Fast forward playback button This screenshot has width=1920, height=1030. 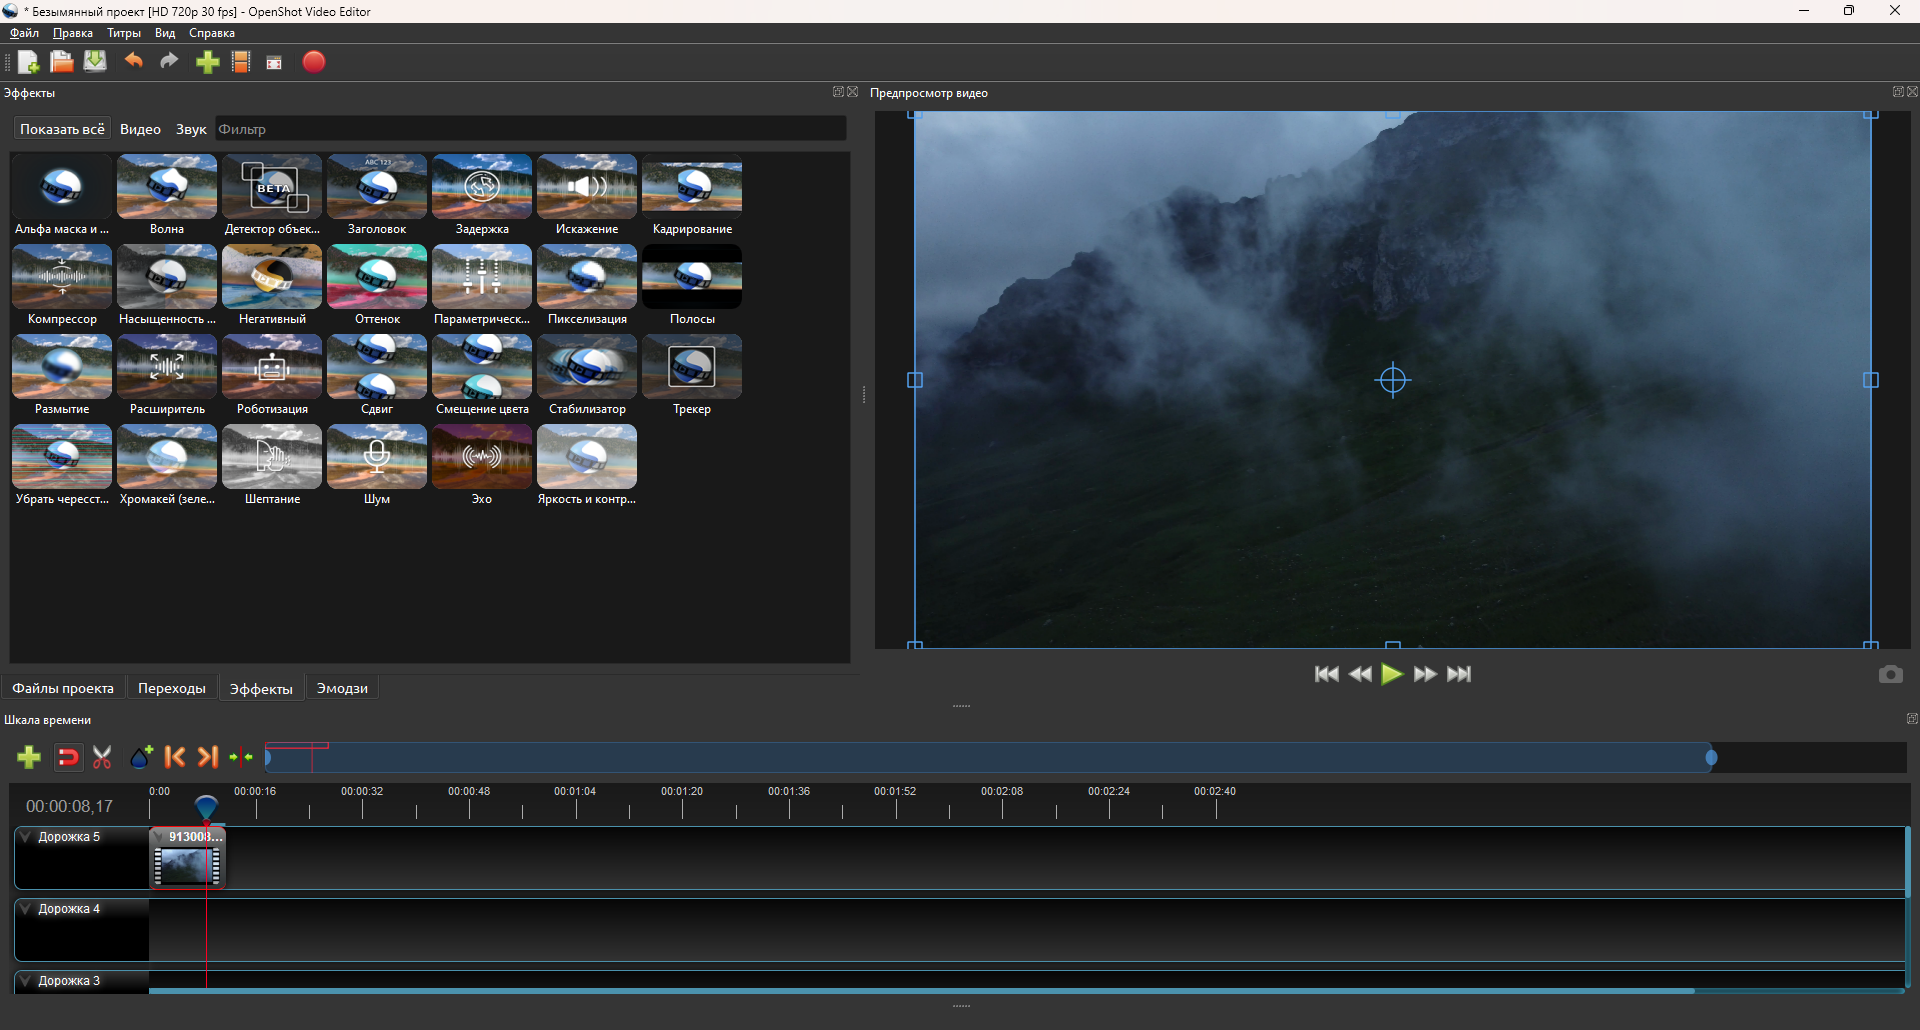[x=1425, y=674]
